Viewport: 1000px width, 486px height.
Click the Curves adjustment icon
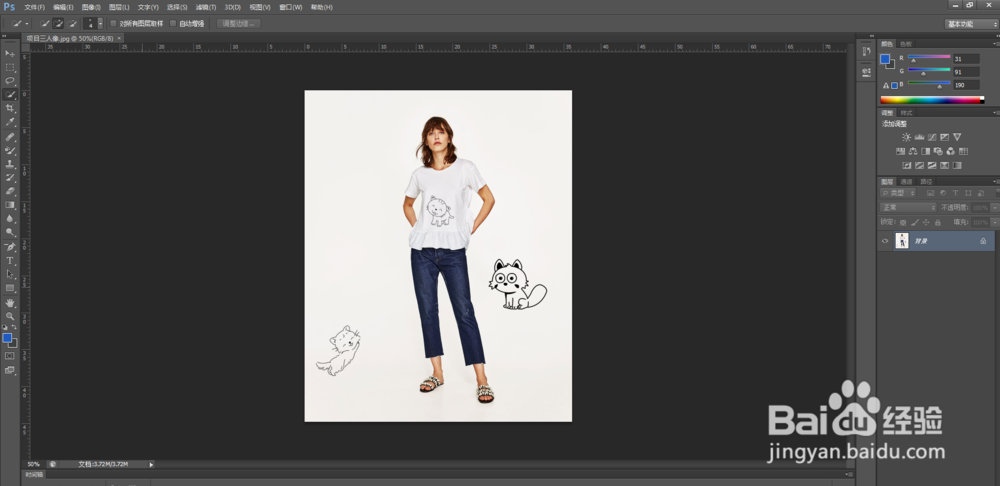pos(932,137)
